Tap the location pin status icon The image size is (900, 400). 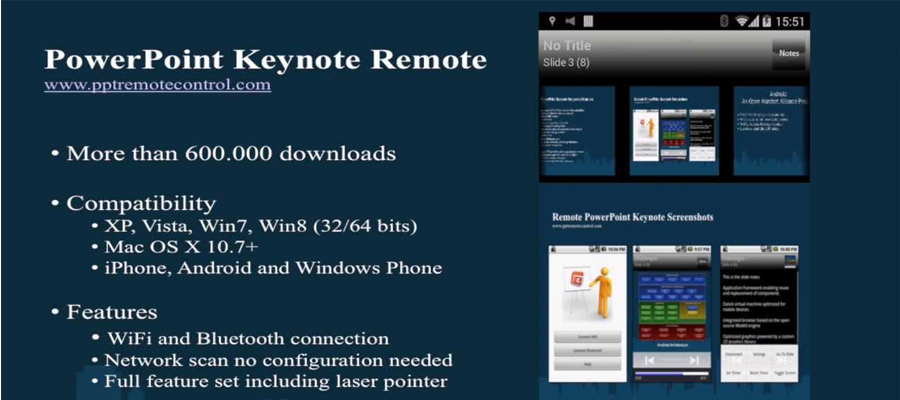pyautogui.click(x=552, y=21)
